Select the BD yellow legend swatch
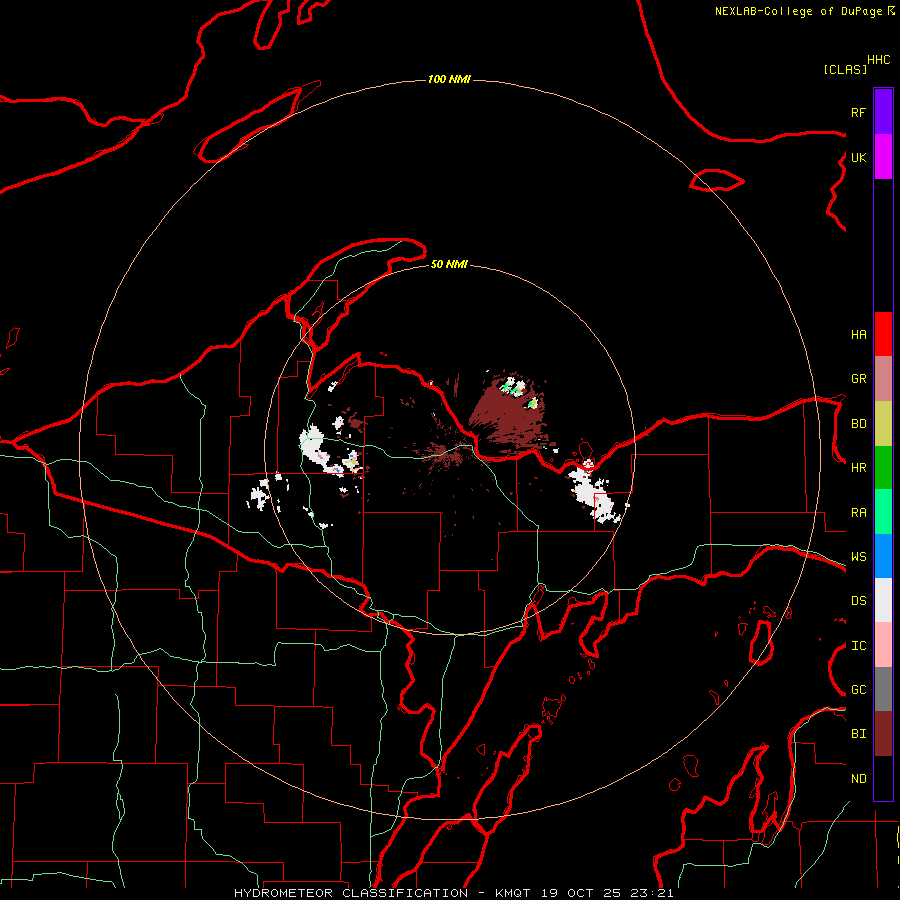 [x=883, y=424]
